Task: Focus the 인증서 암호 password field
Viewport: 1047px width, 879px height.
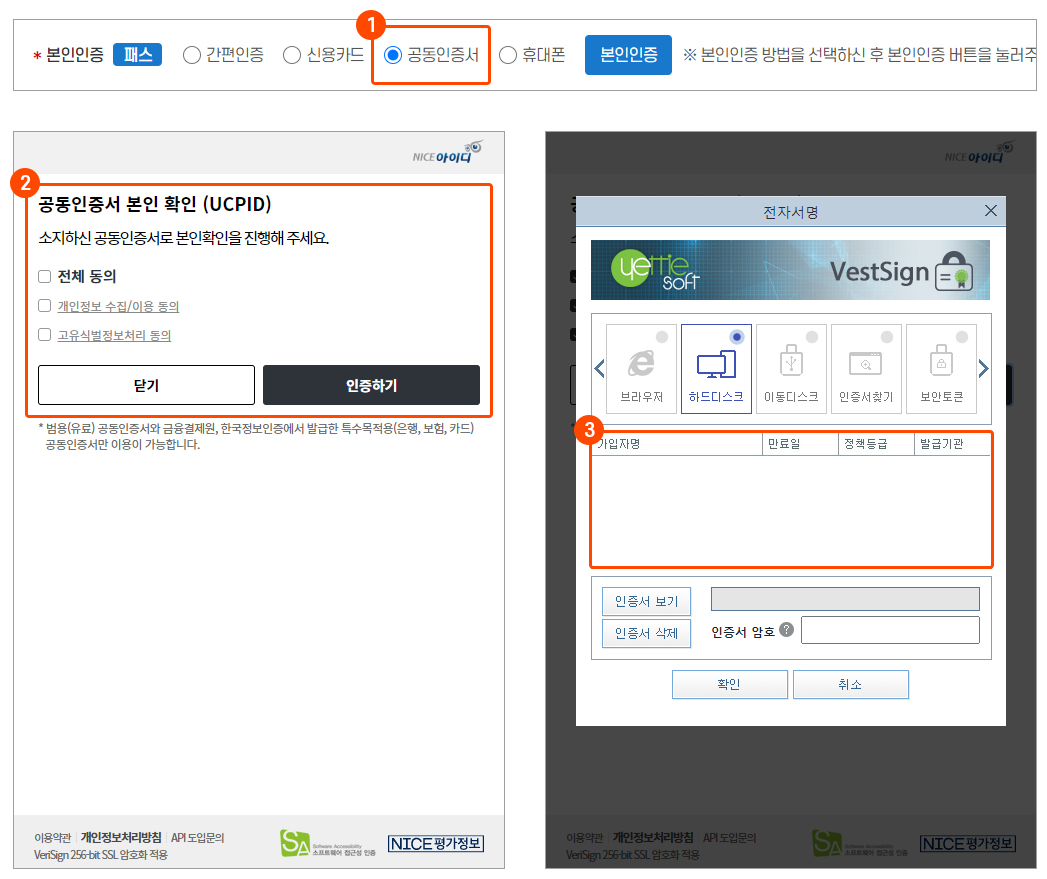Action: (890, 630)
